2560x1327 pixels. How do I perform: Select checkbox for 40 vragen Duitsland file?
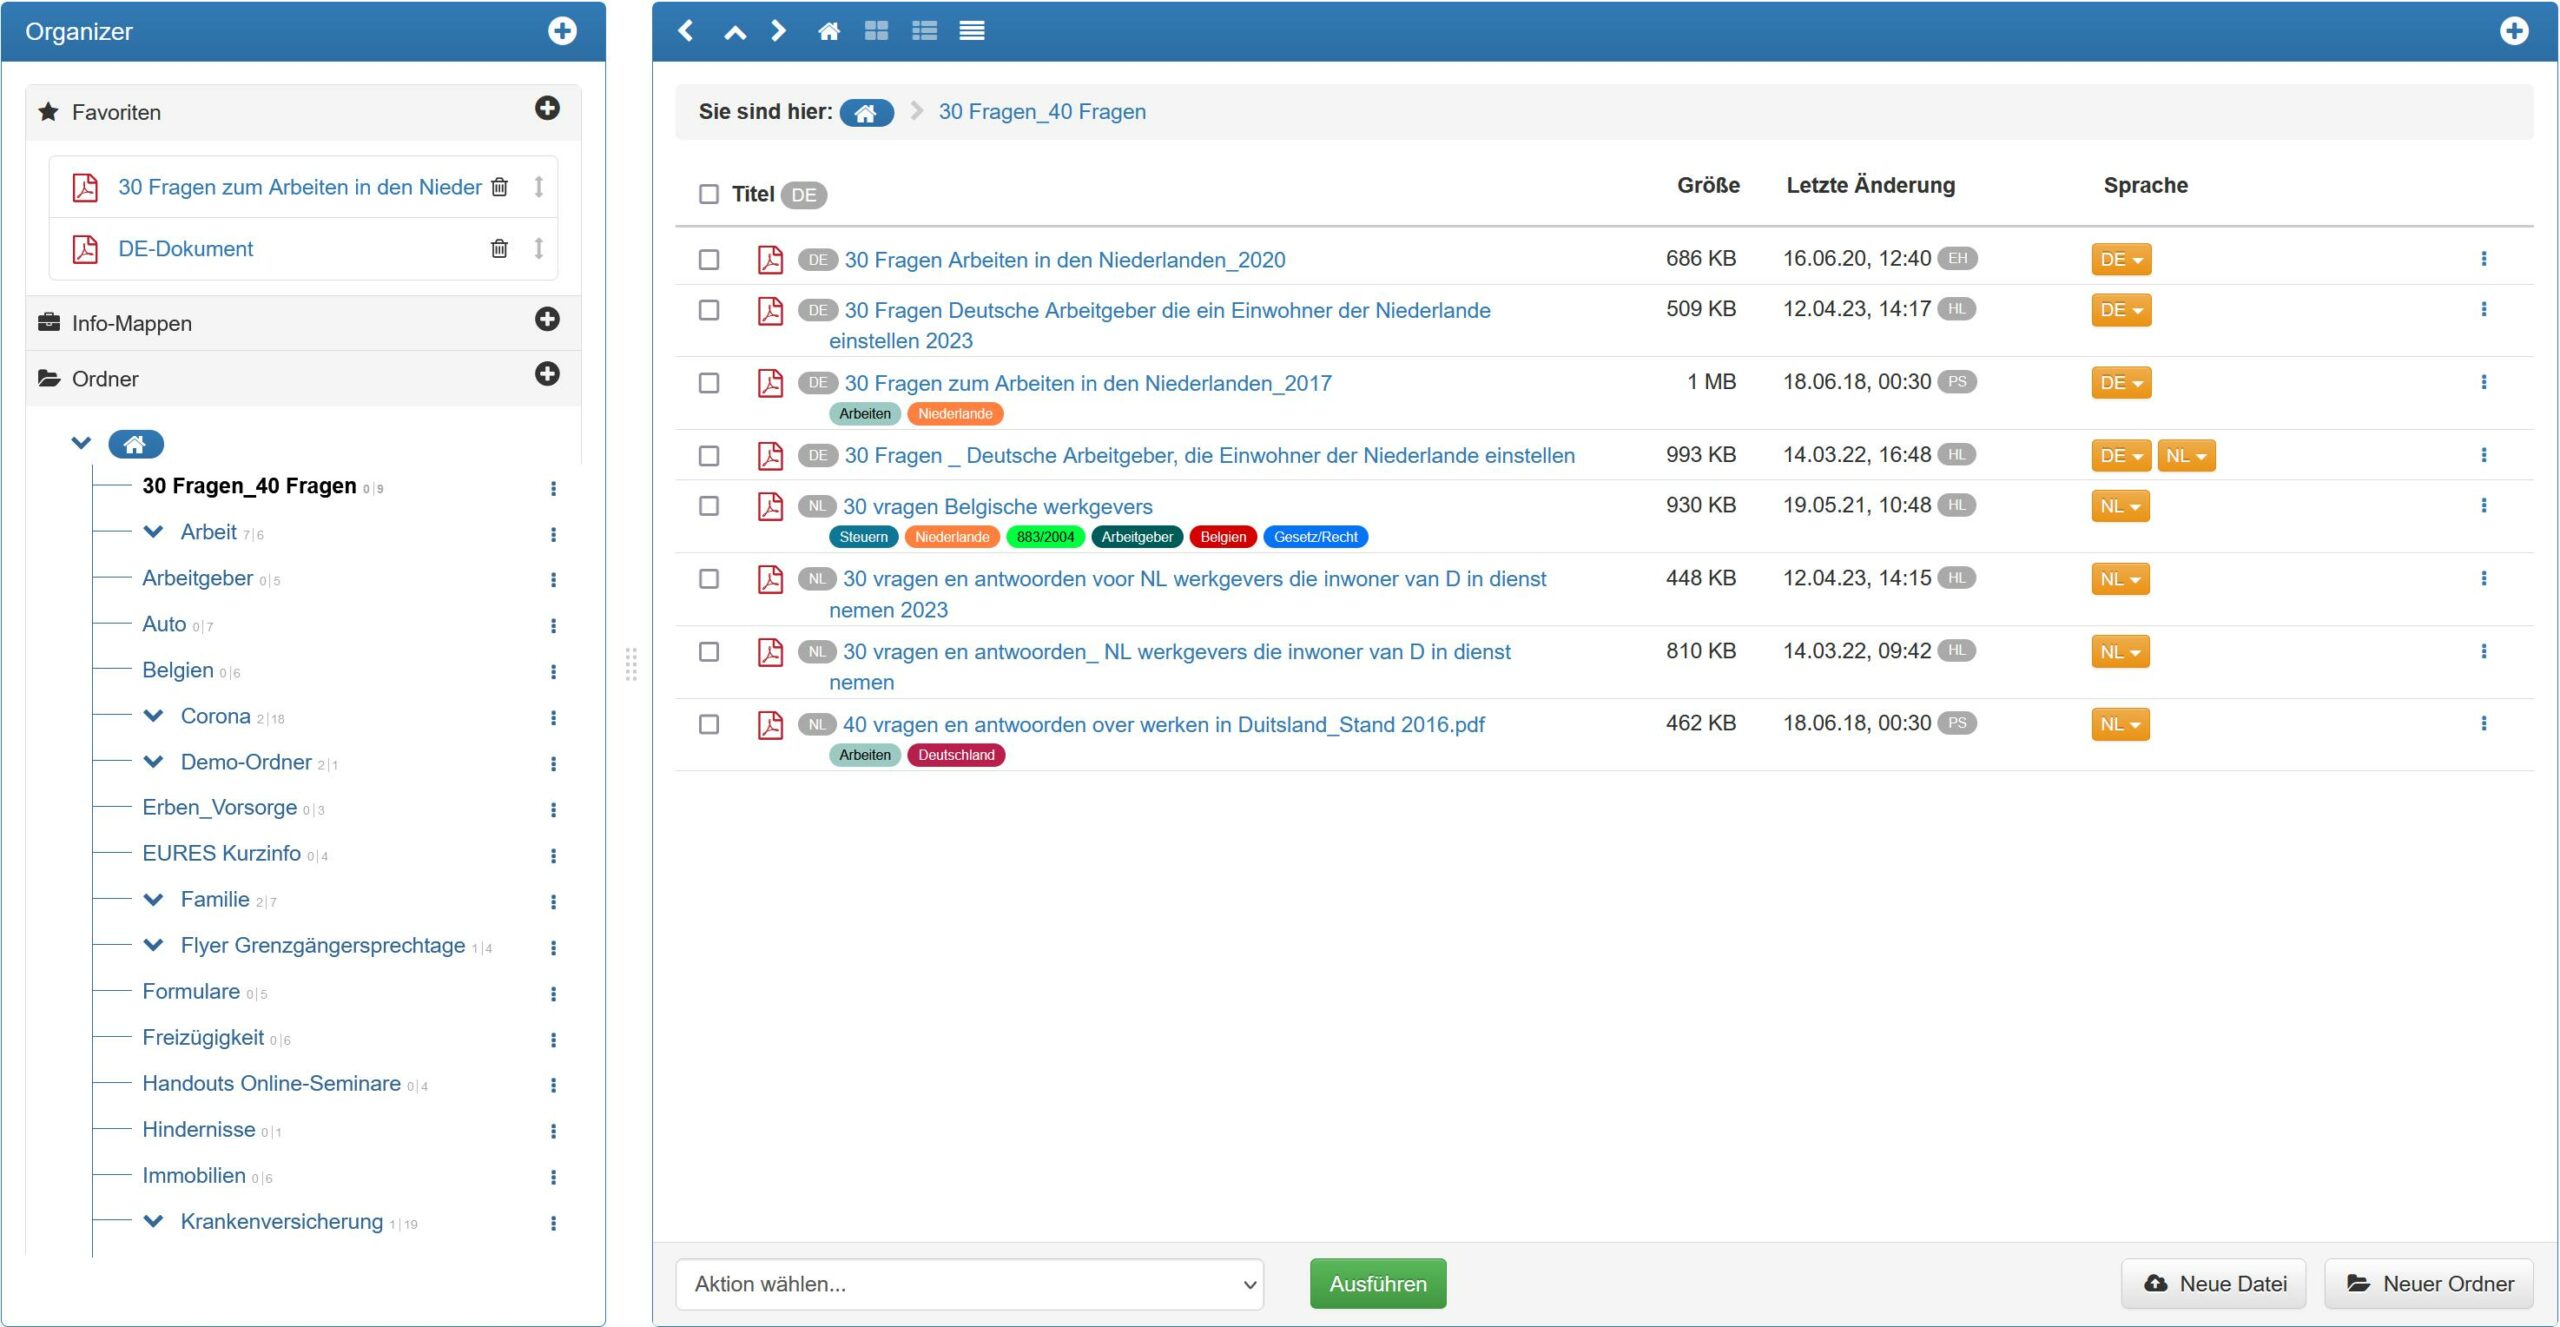pos(709,724)
